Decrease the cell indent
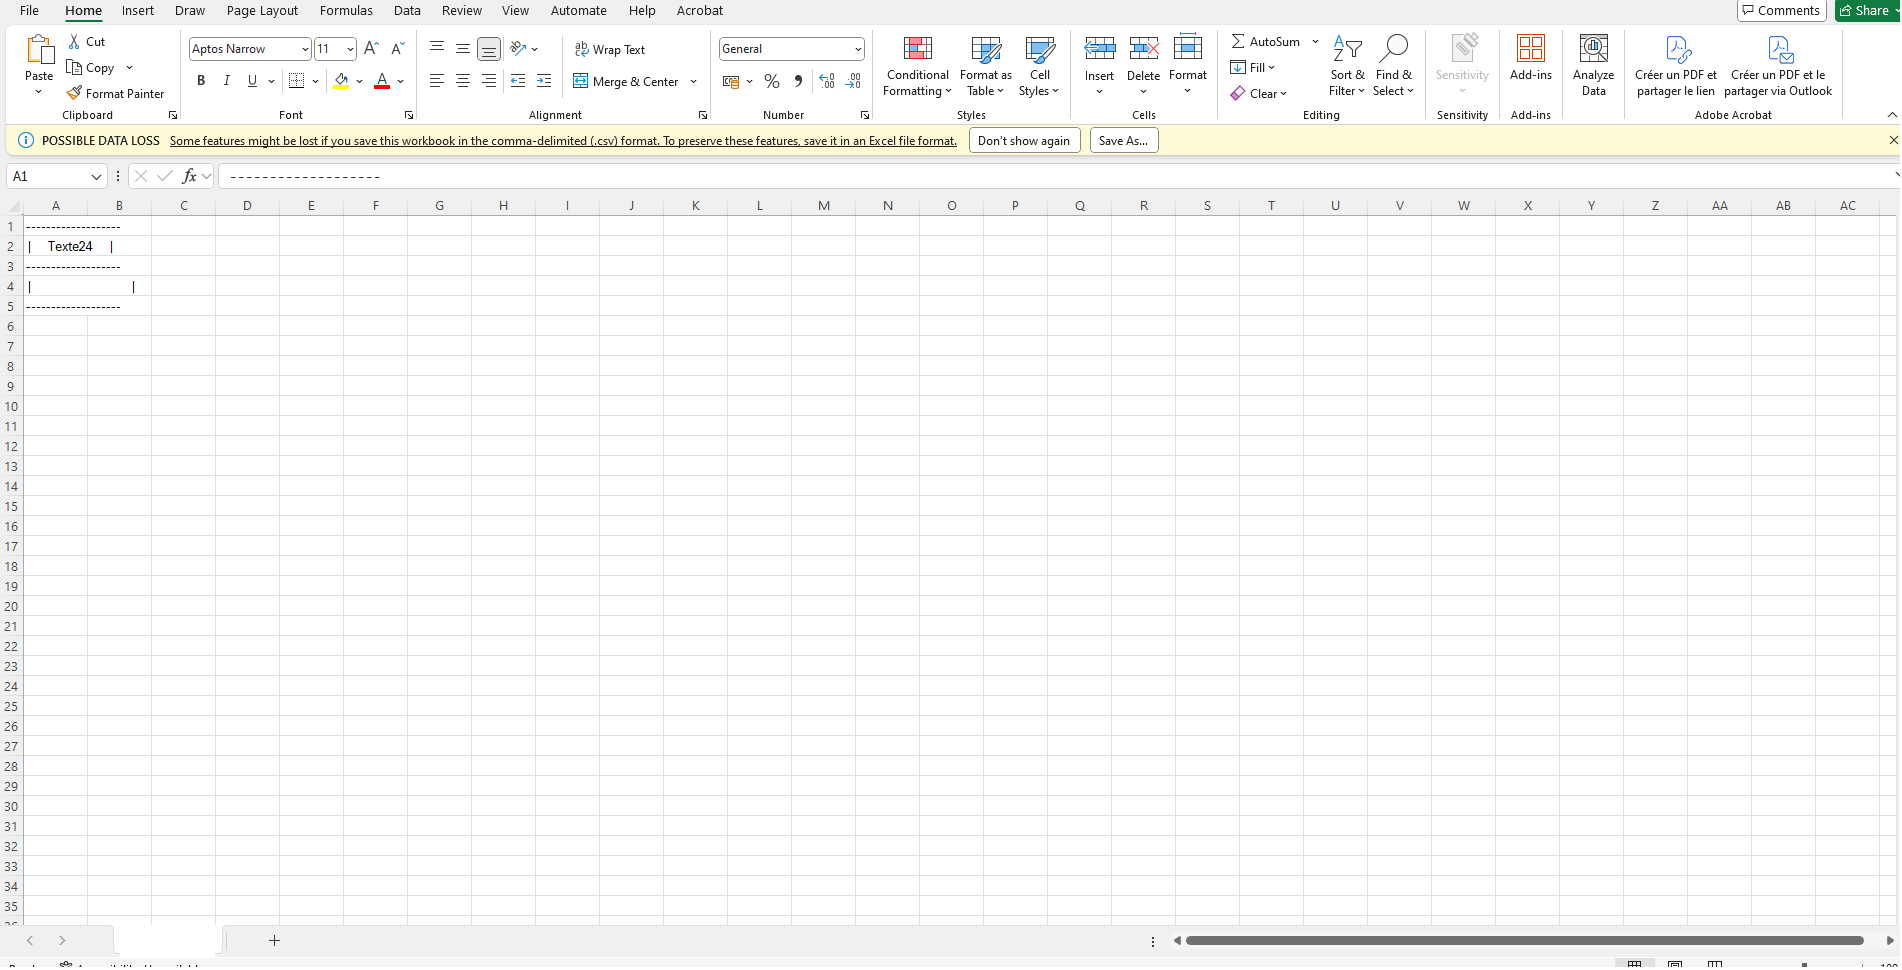The image size is (1902, 970). click(x=518, y=81)
